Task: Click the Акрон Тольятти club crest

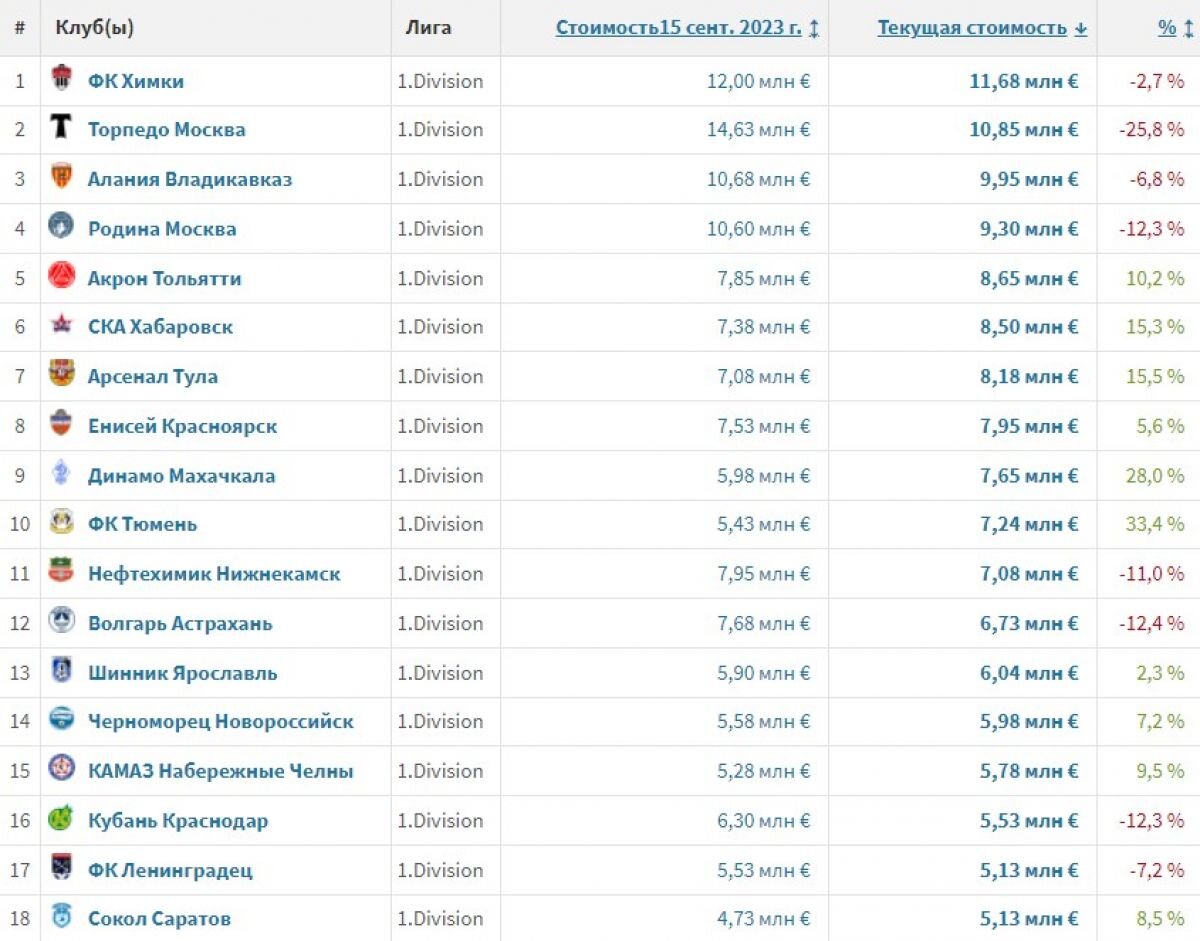Action: click(61, 276)
